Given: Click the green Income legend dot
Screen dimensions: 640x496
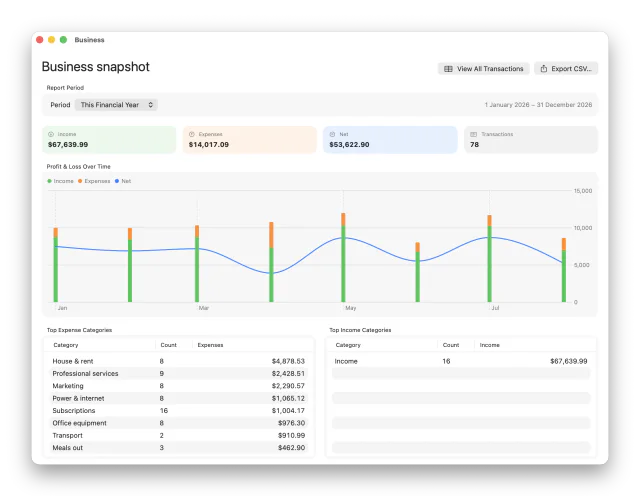Looking at the screenshot, I should [49, 181].
